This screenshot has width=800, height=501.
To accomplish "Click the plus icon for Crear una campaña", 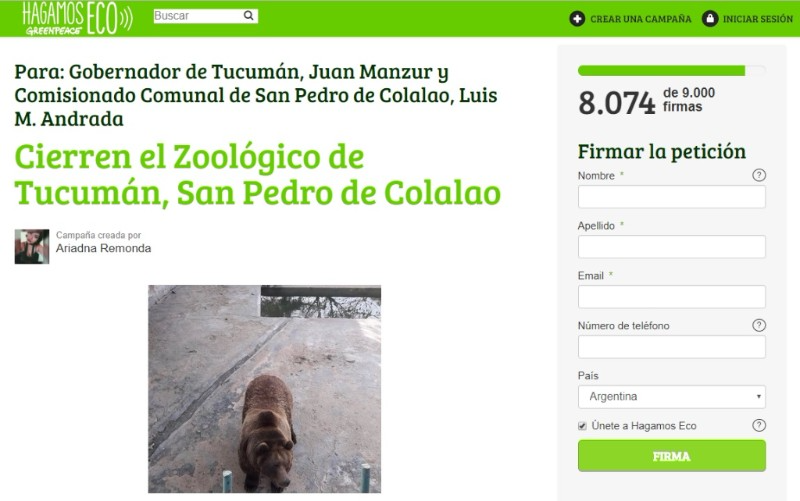I will (x=577, y=19).
